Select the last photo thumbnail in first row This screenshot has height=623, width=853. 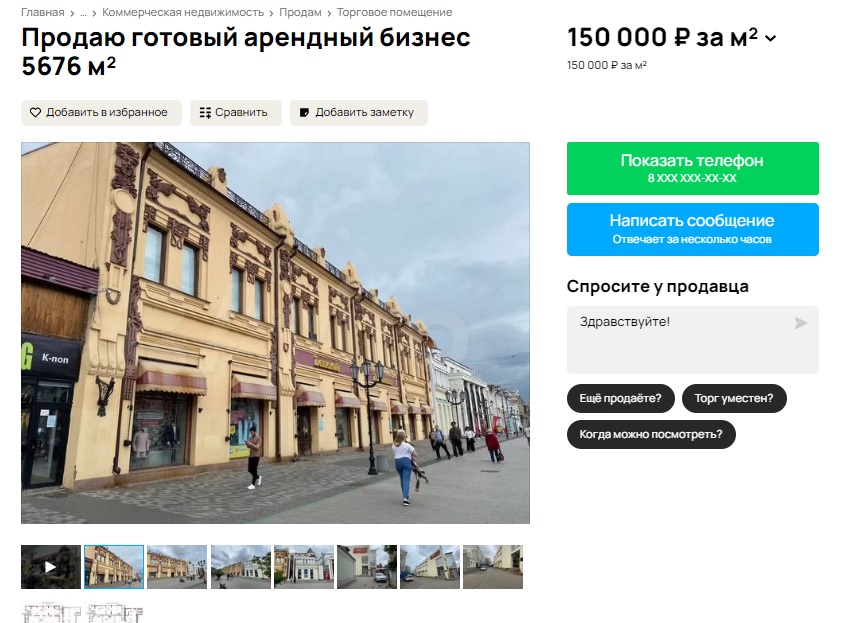coord(493,567)
